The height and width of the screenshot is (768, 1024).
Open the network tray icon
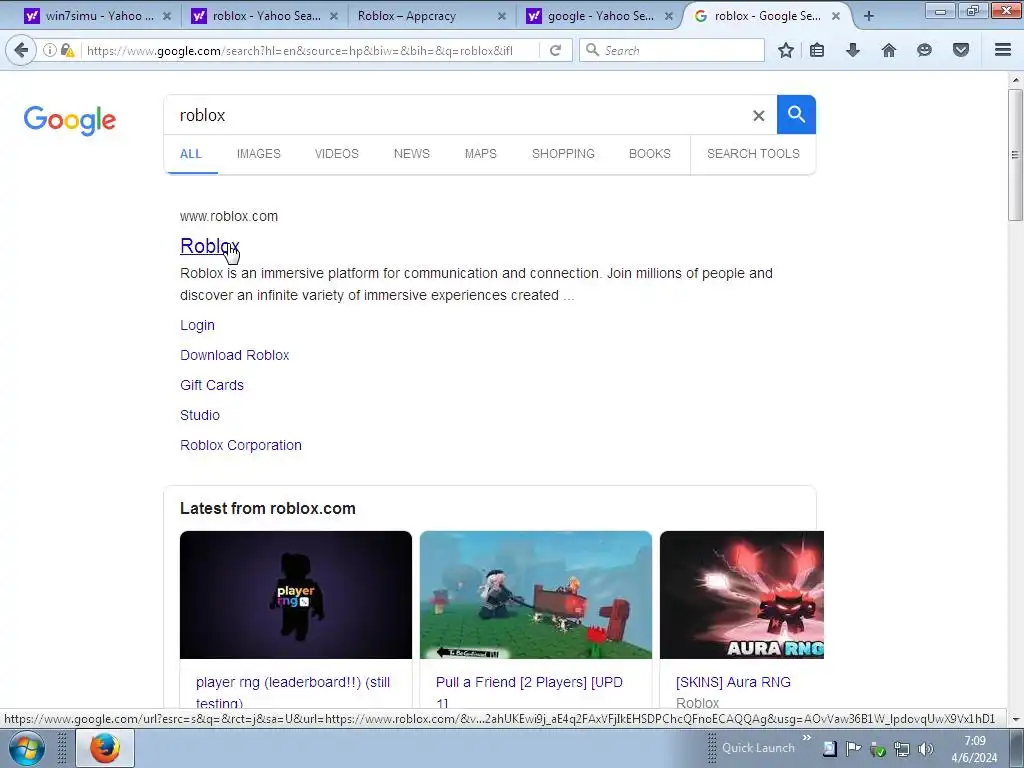(901, 749)
